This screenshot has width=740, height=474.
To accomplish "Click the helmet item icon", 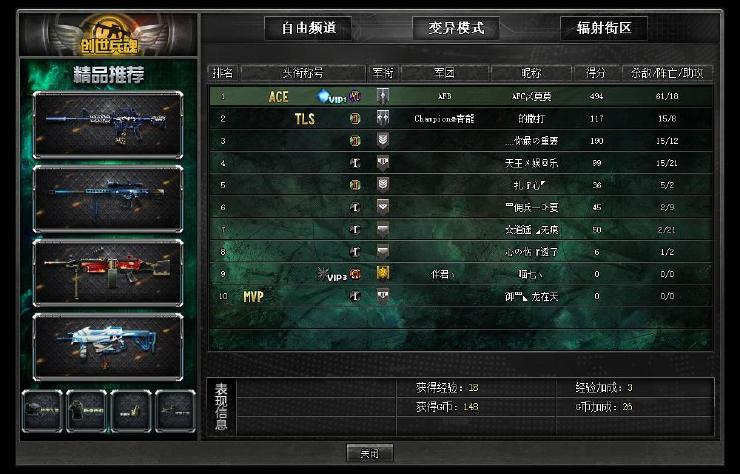I will 42,411.
